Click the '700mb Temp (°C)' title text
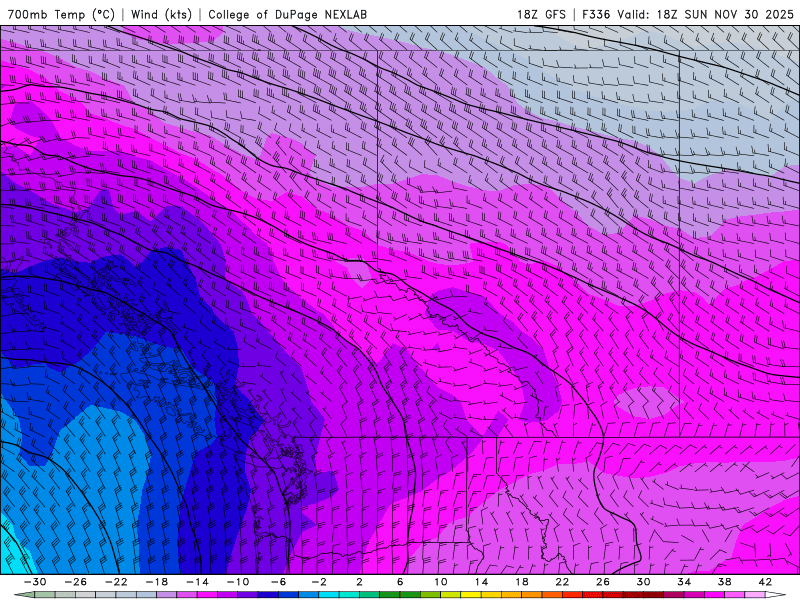 [x=60, y=14]
